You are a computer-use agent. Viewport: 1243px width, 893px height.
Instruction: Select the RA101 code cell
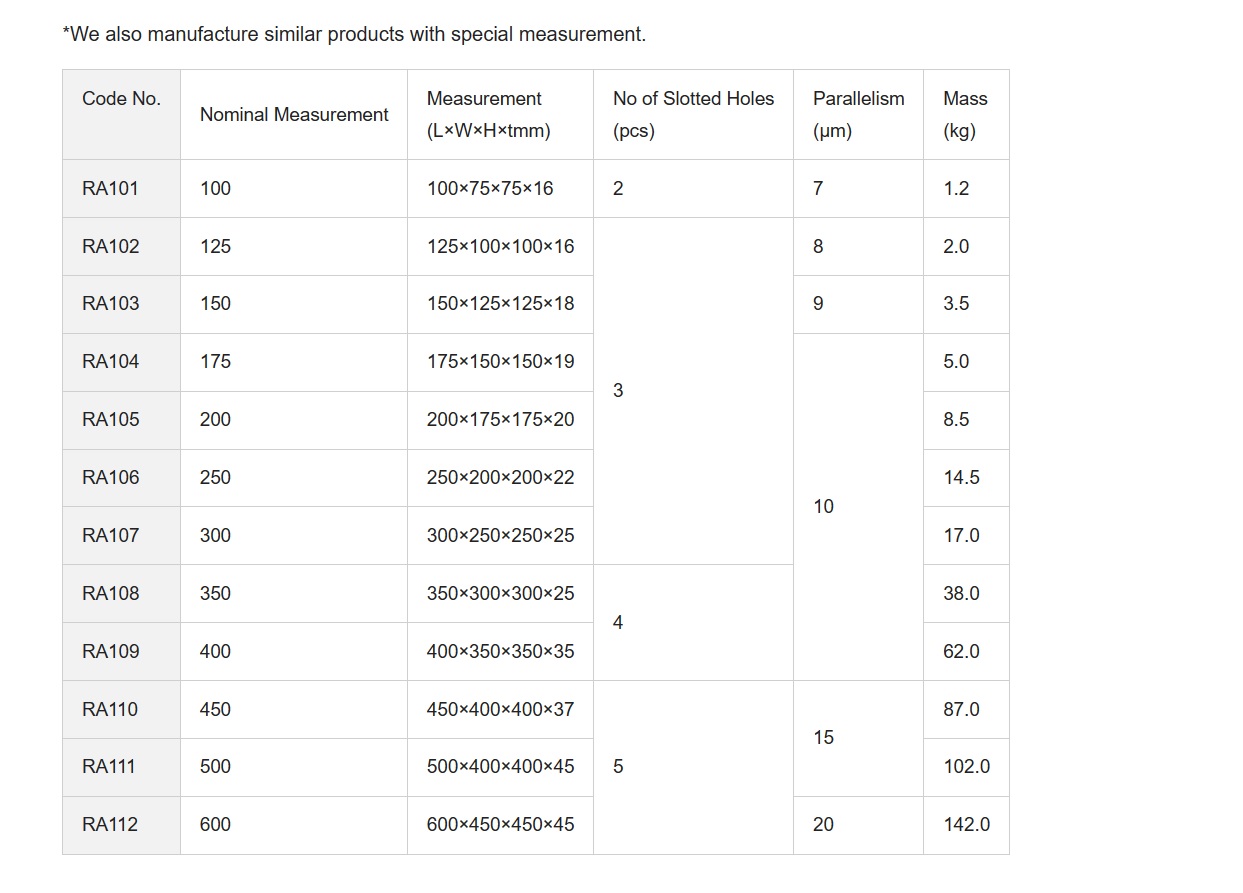(121, 188)
